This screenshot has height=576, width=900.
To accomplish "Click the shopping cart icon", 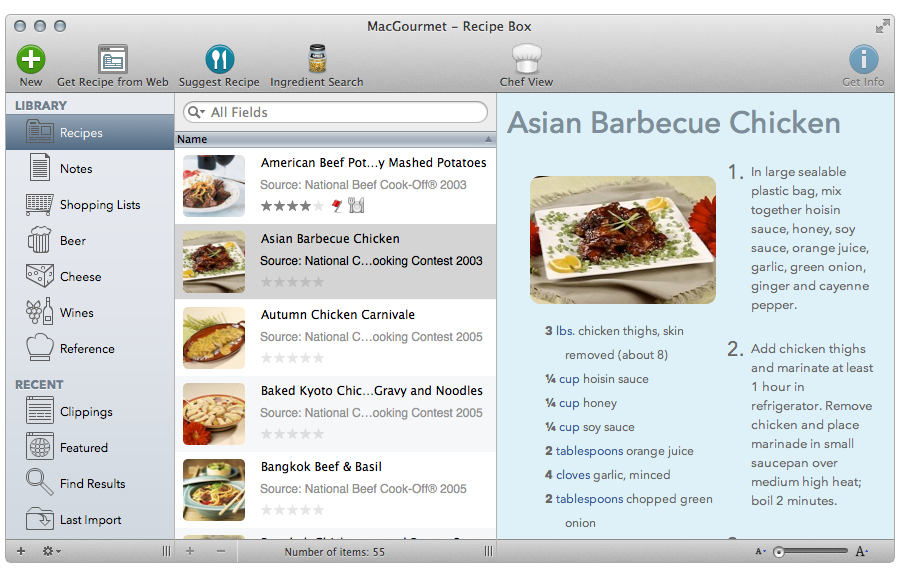I will 40,204.
